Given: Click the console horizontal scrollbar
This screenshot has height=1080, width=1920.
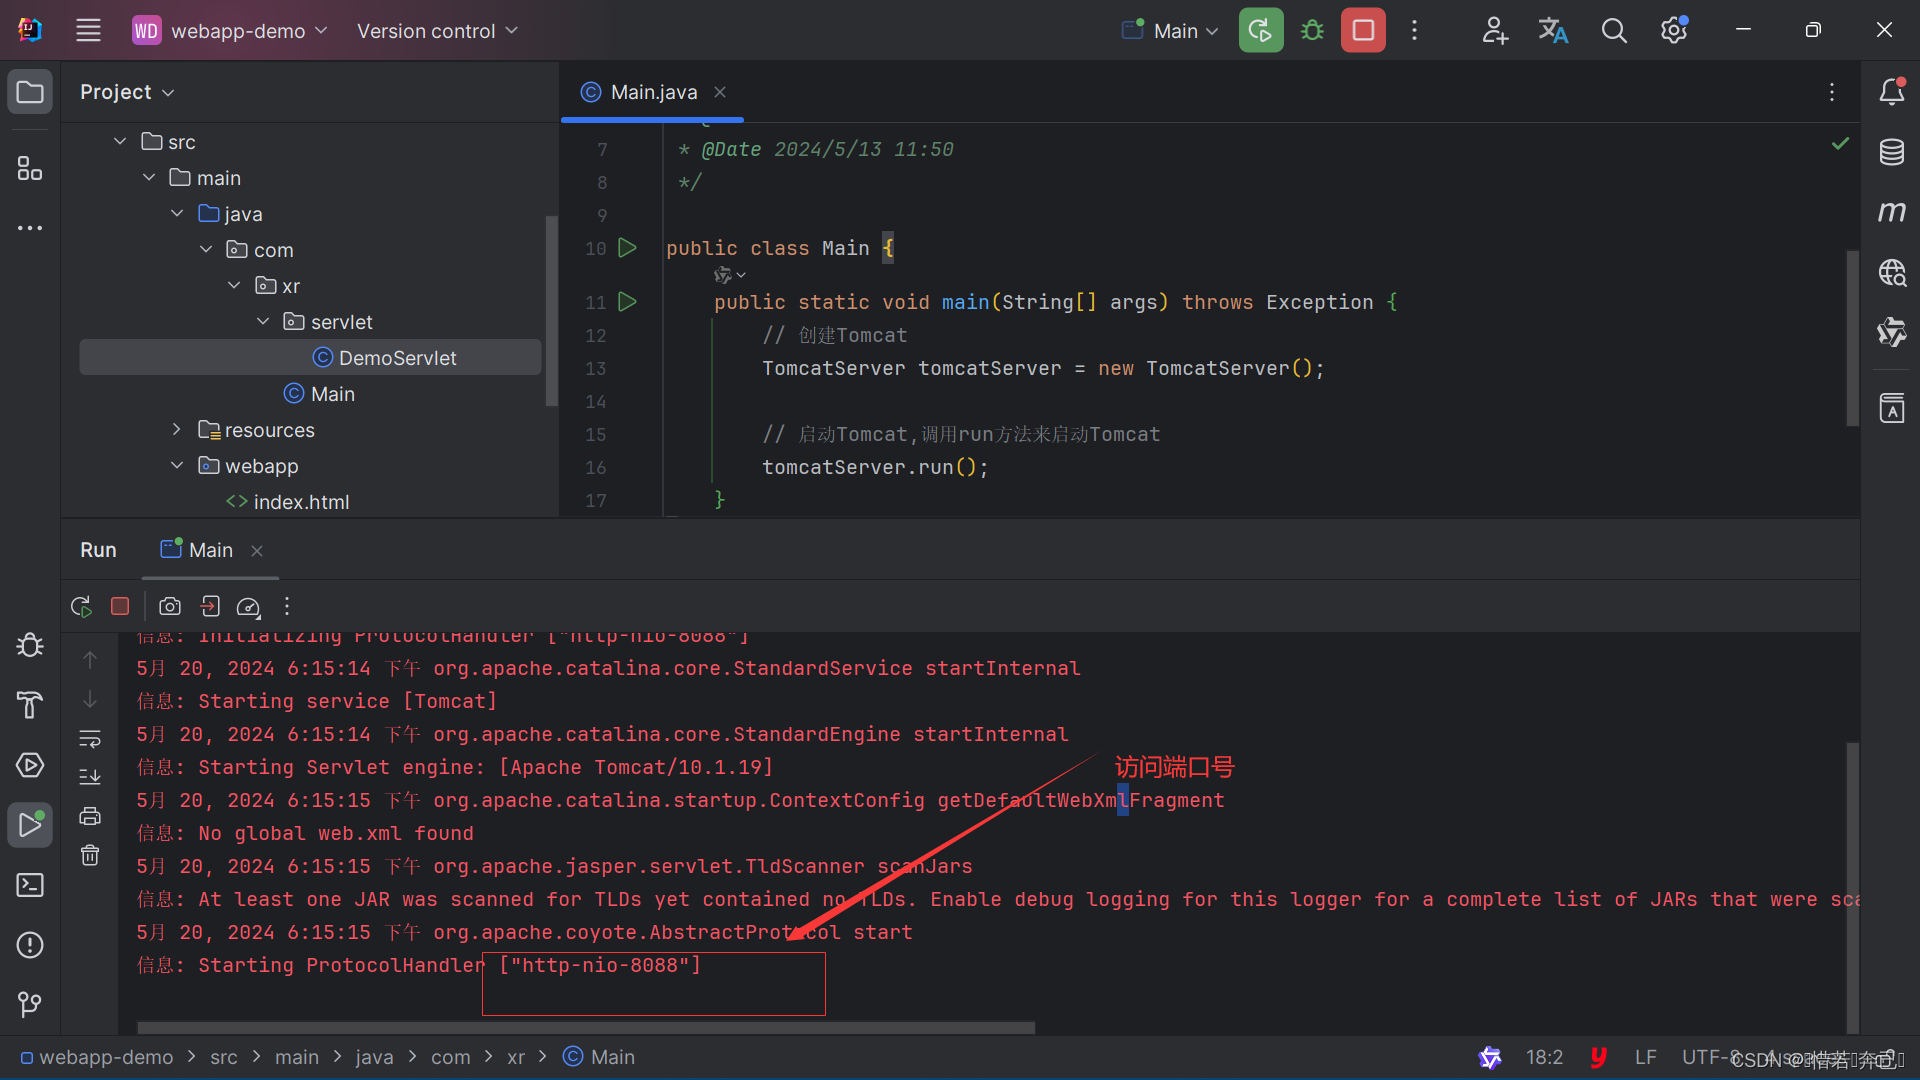Looking at the screenshot, I should [585, 1027].
